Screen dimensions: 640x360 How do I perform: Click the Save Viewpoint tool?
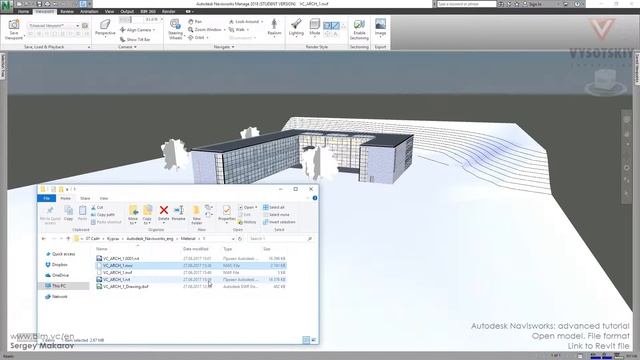coord(13,30)
